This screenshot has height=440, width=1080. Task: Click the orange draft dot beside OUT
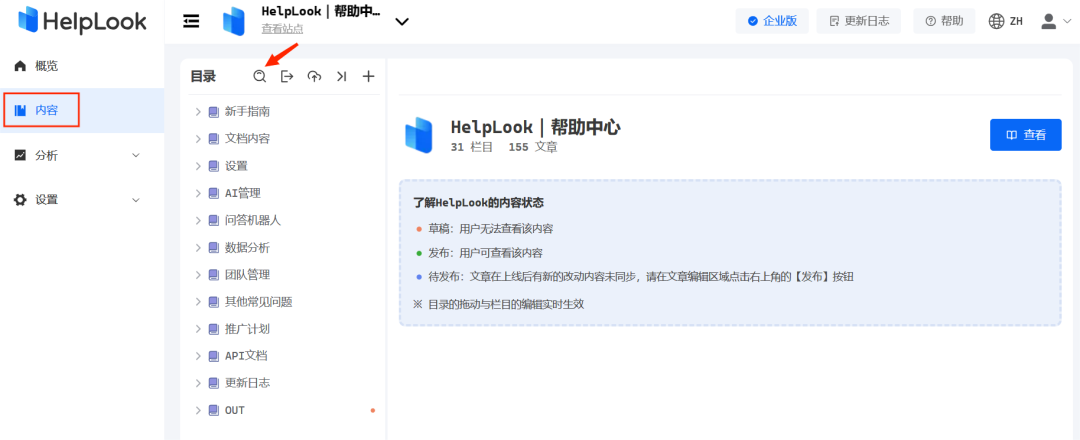point(373,410)
